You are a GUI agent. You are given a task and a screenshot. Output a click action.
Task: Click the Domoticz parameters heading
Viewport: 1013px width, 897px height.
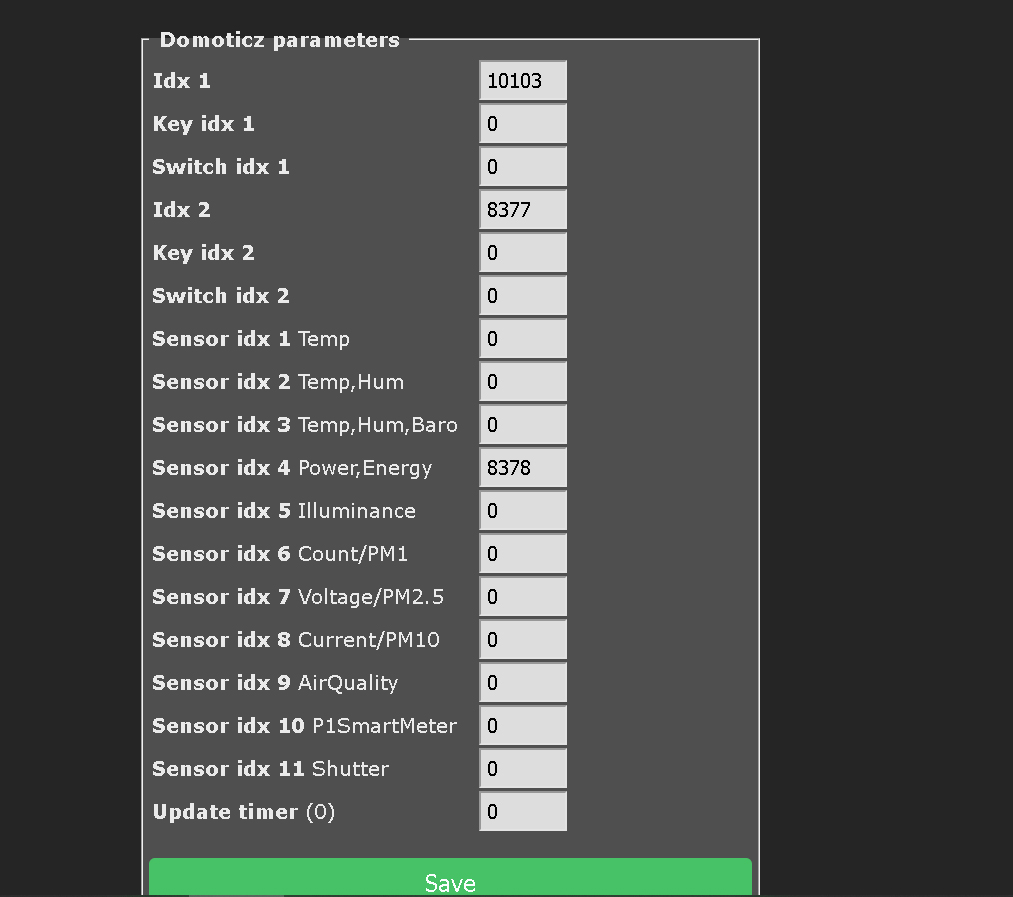279,40
